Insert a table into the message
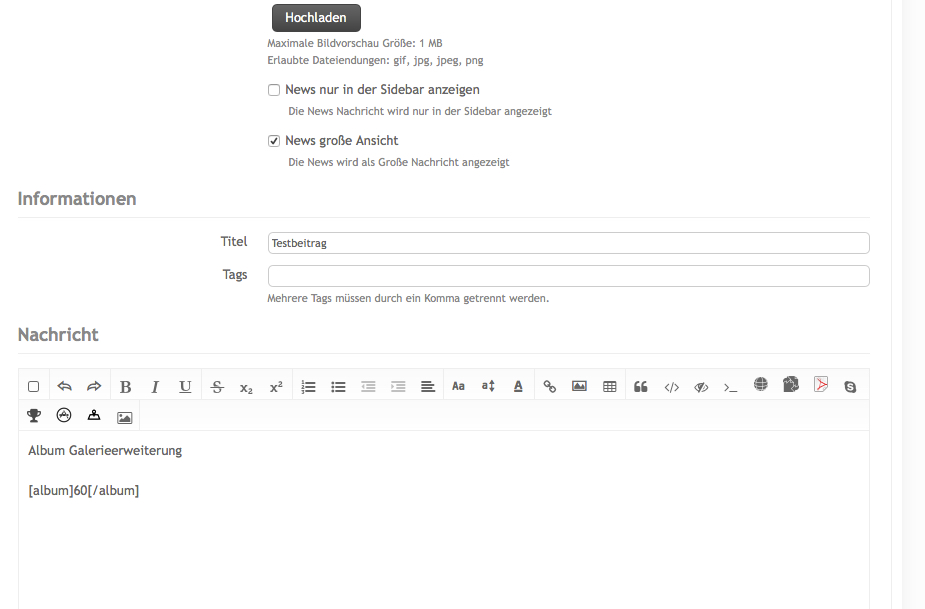925x609 pixels. [x=610, y=386]
